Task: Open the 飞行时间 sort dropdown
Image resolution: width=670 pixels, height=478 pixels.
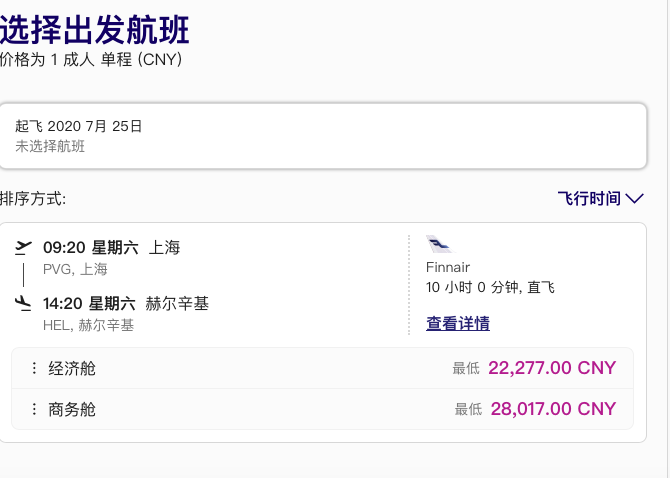Action: [x=600, y=199]
